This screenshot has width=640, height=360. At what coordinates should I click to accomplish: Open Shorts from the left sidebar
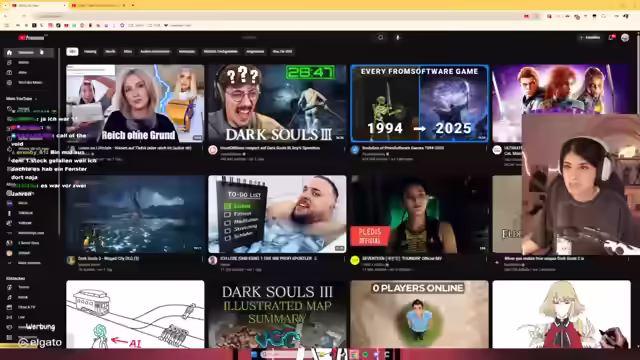(x=24, y=62)
